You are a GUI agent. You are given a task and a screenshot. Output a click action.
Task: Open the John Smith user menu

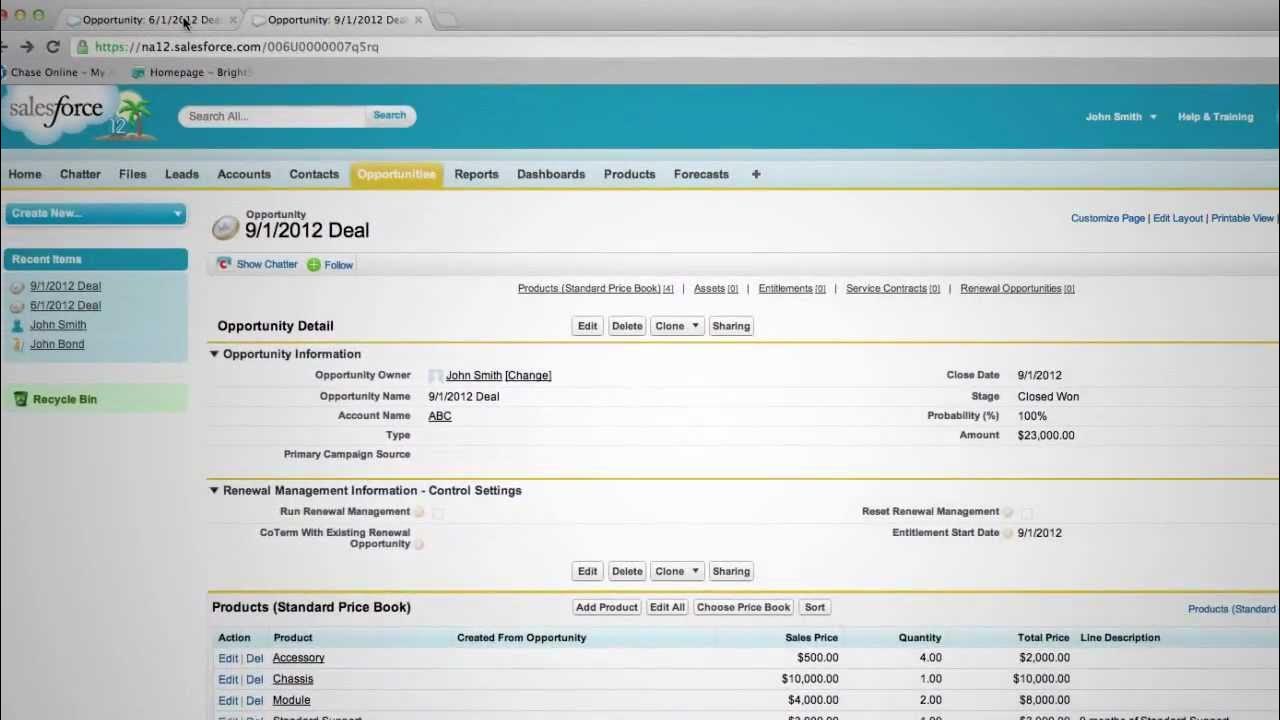pos(1121,117)
